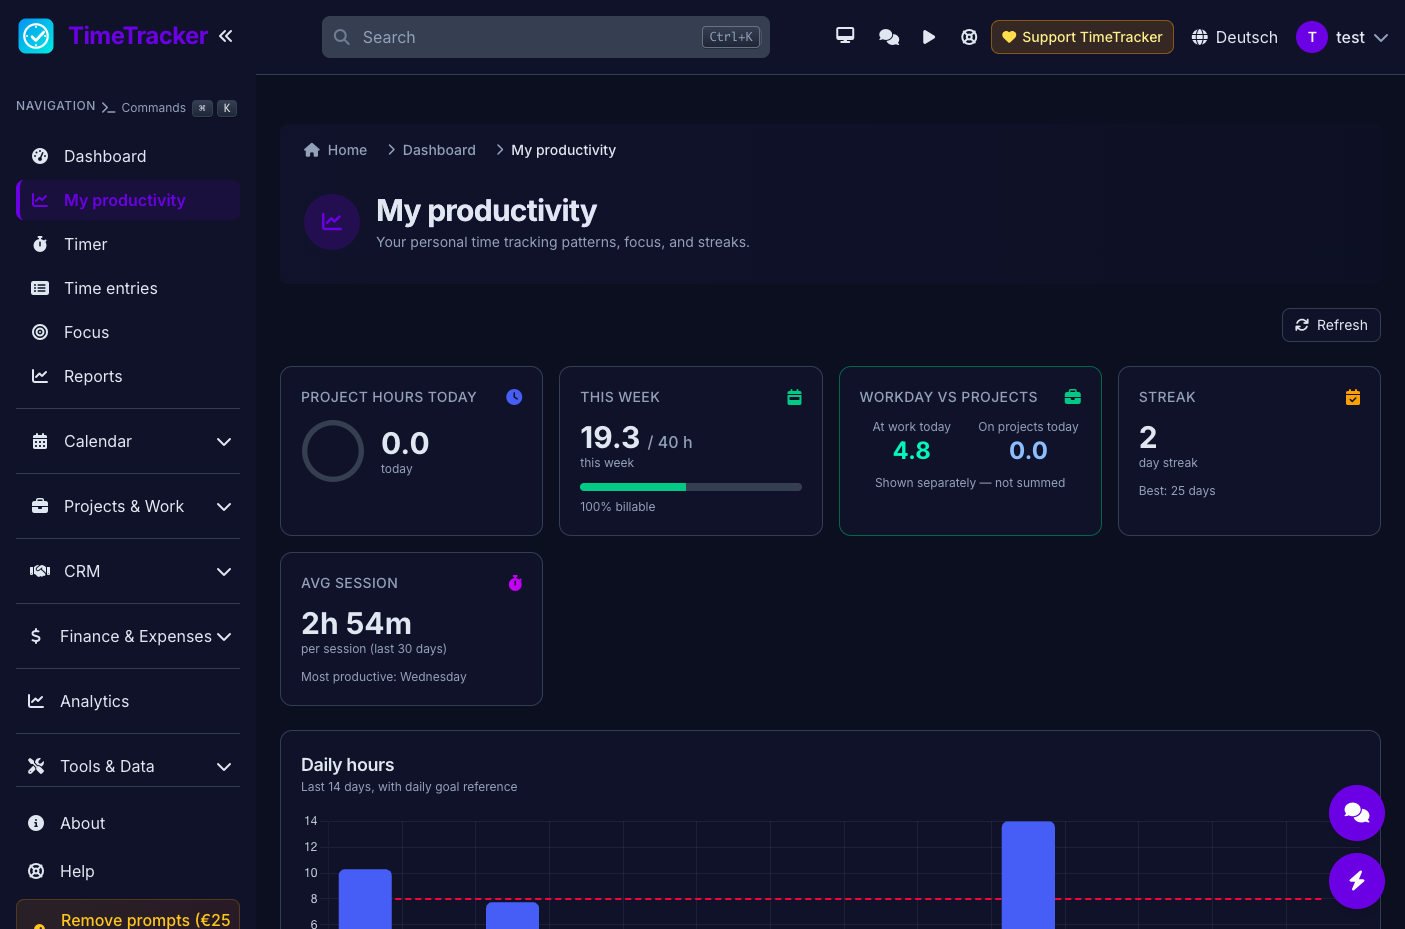
Task: Open the floating lightning quick-action button
Action: [x=1357, y=881]
